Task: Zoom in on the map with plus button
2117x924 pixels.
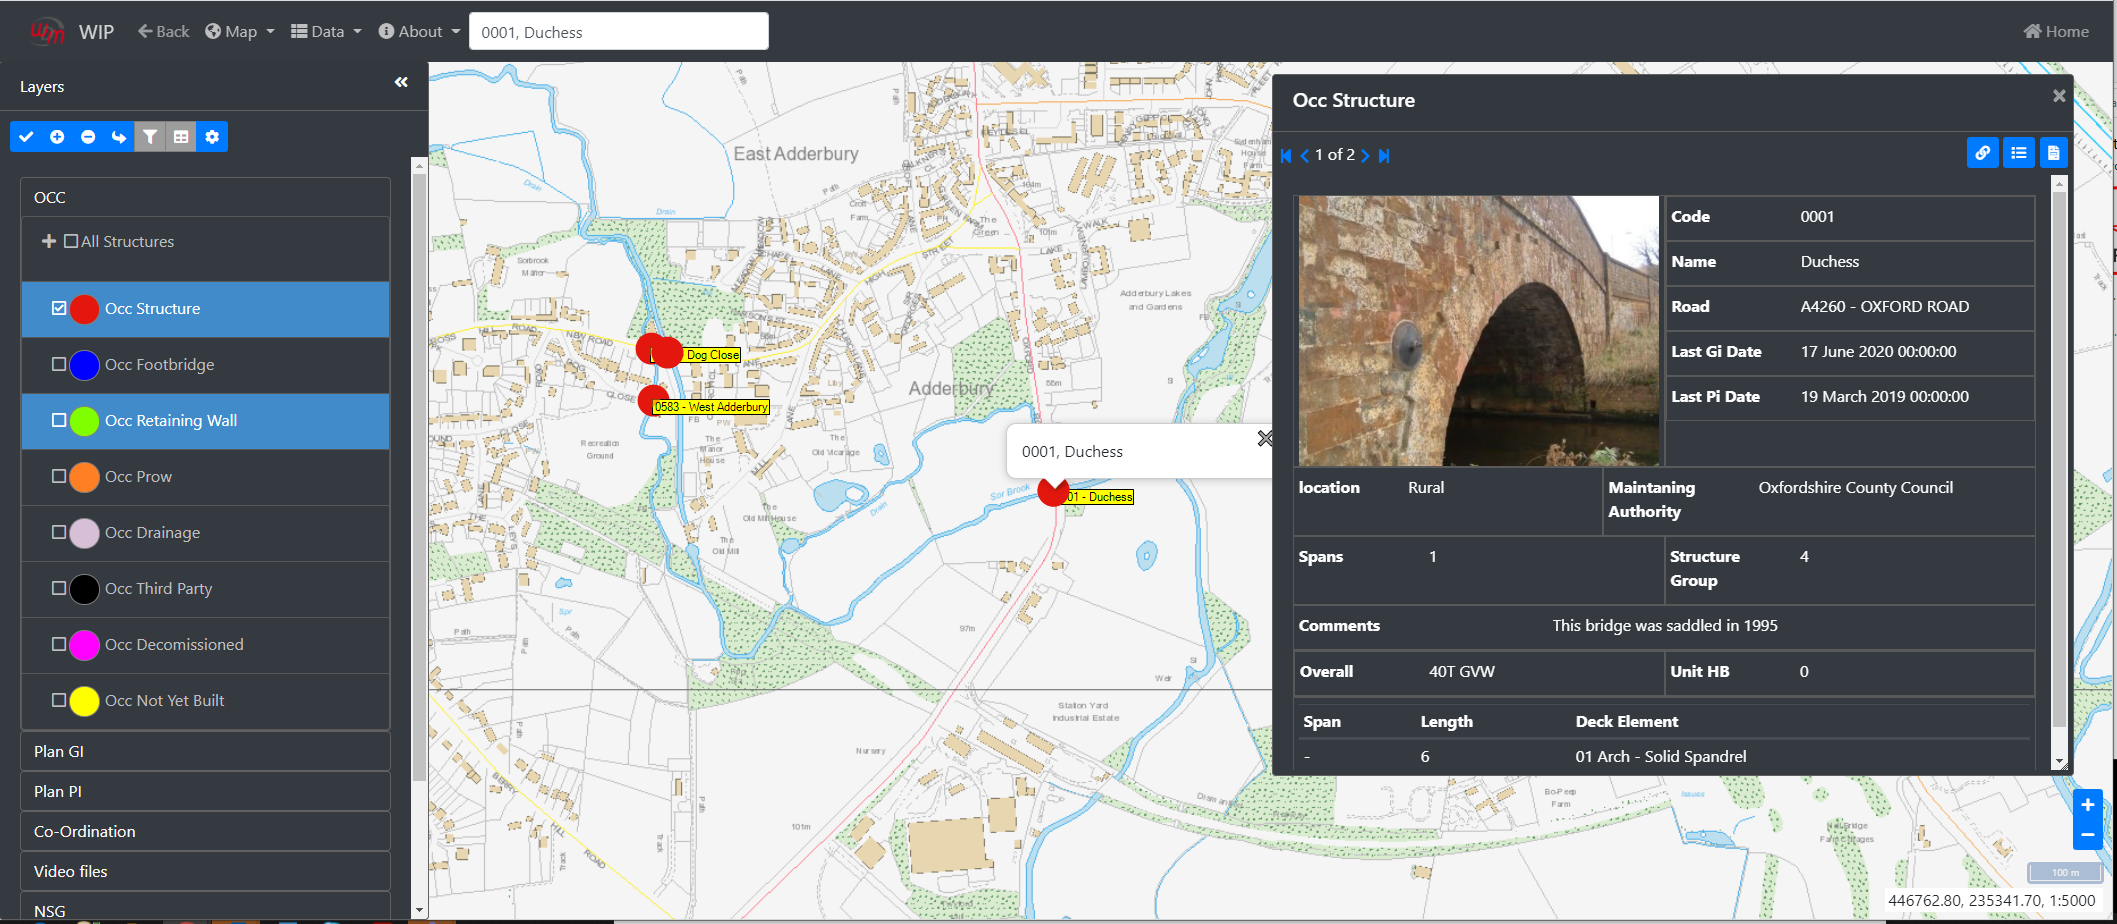Action: click(2087, 805)
